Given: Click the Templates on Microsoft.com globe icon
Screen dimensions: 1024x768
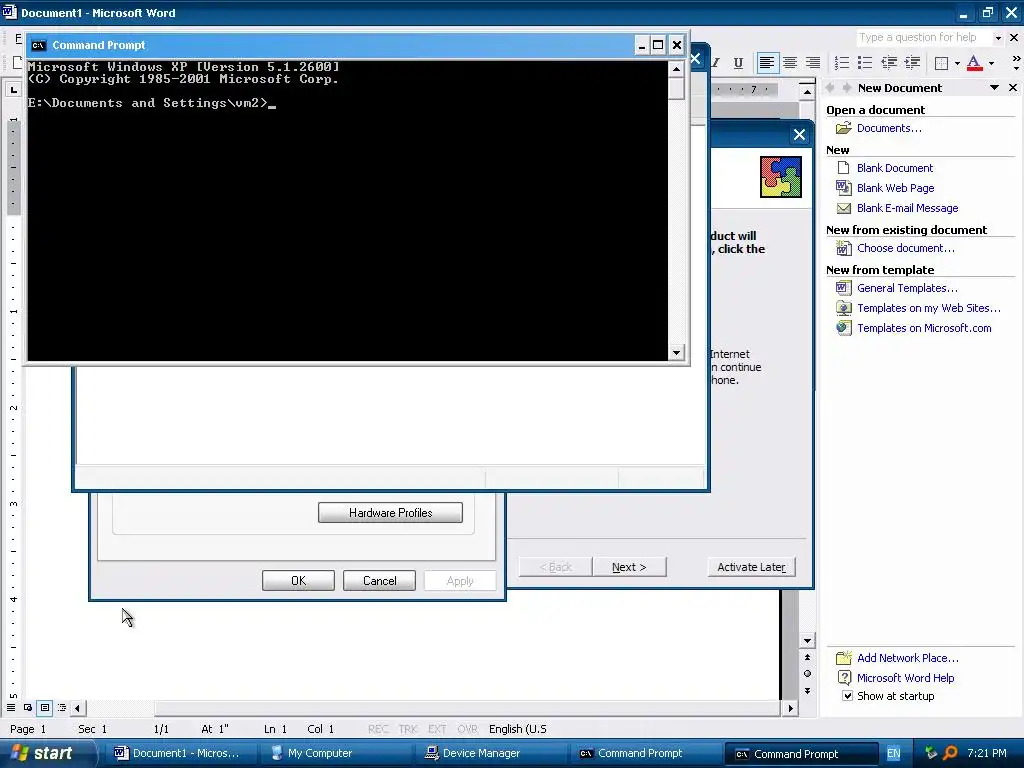Looking at the screenshot, I should [844, 328].
